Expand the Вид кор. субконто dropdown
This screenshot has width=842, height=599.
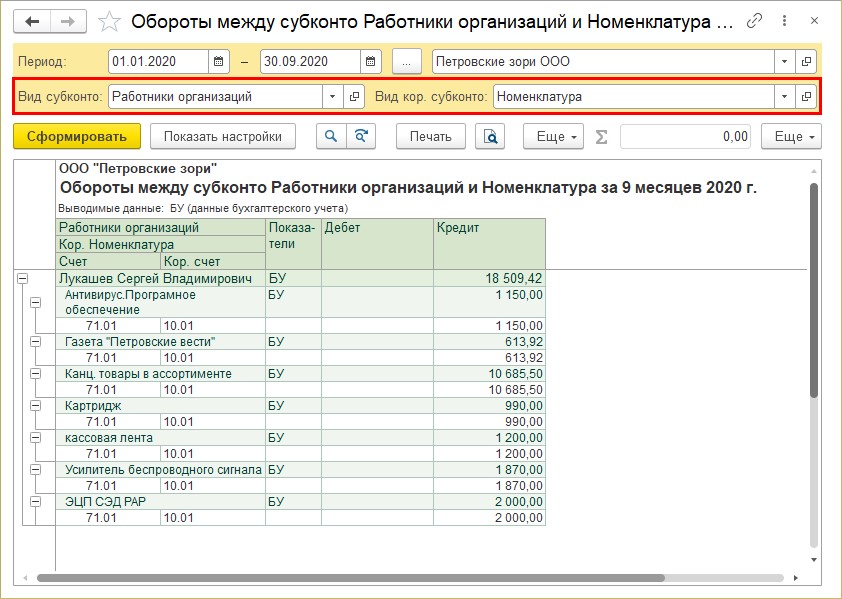tap(783, 97)
